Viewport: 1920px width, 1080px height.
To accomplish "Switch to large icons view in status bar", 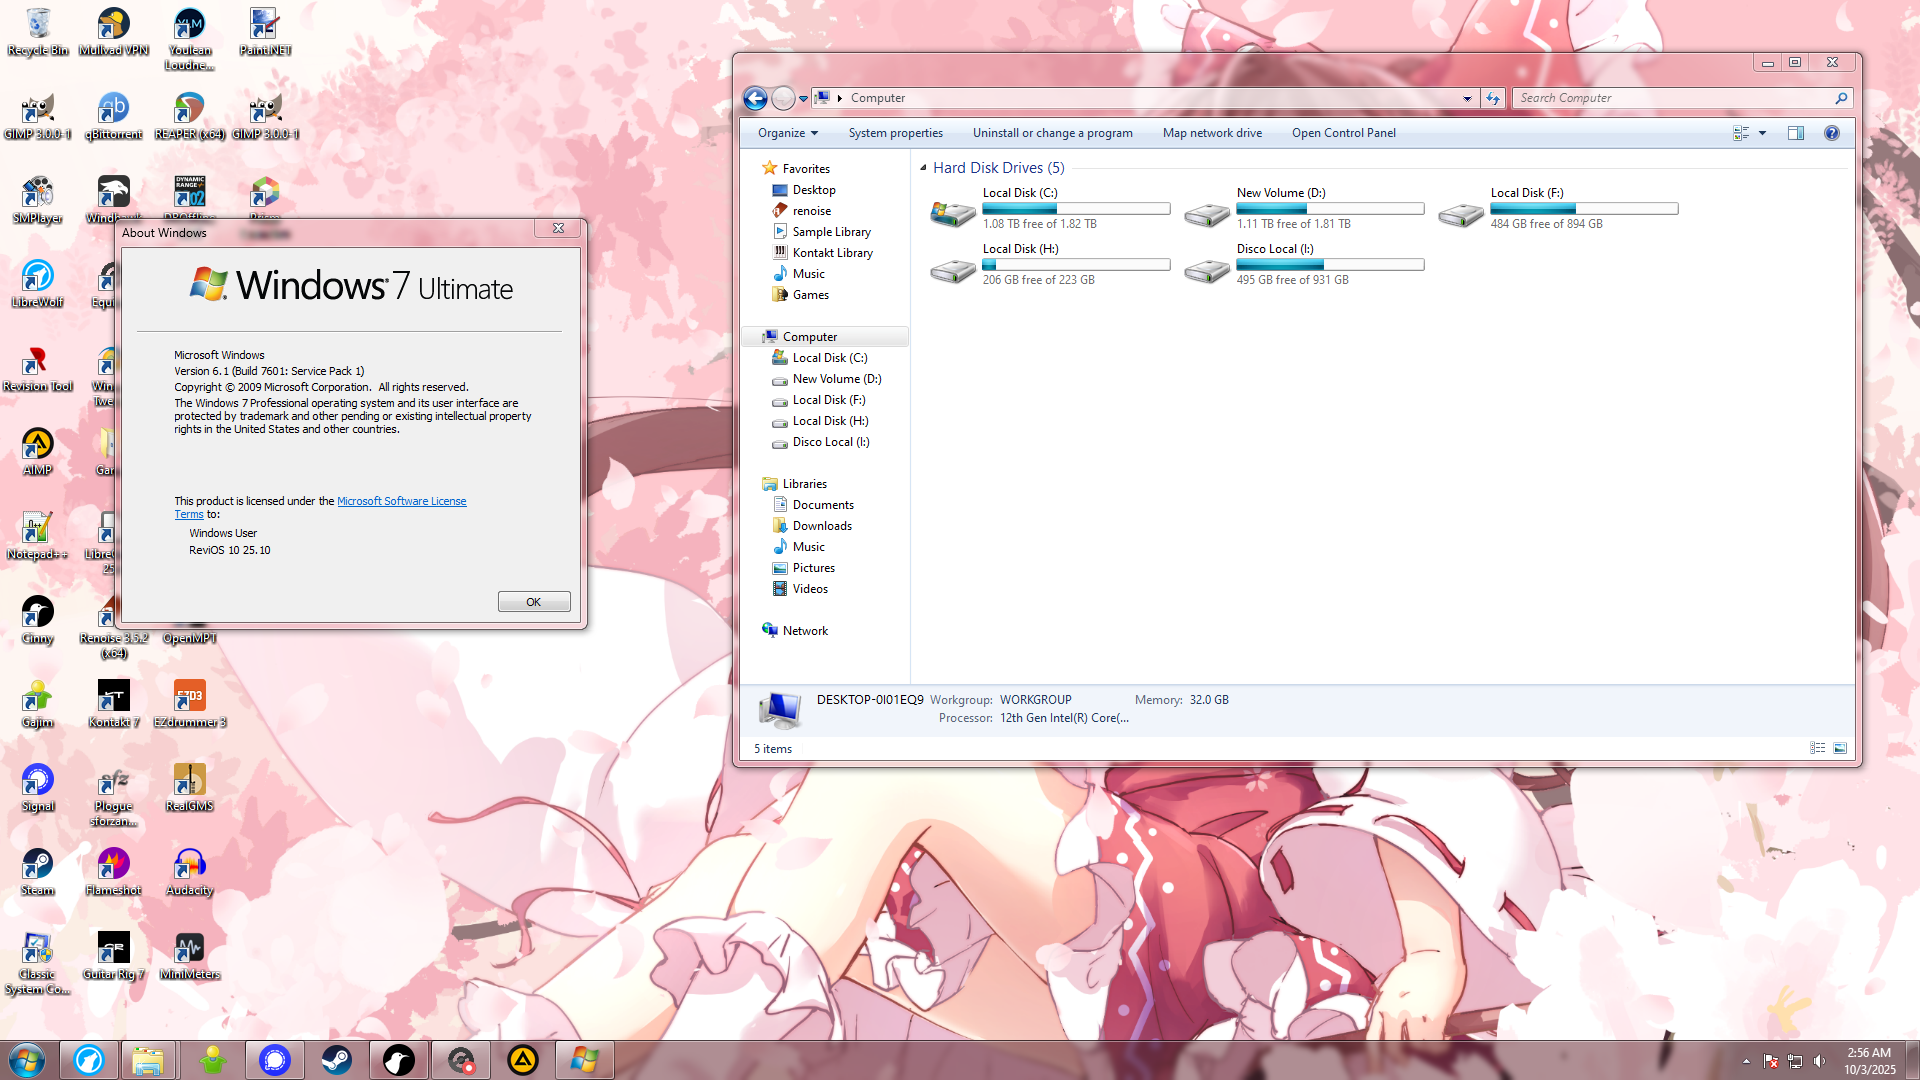I will [x=1840, y=748].
